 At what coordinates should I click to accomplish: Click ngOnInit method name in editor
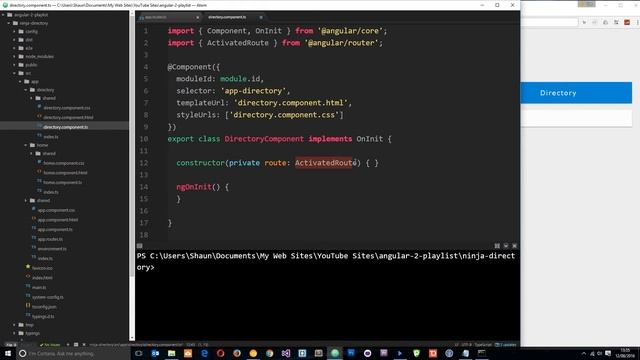[194, 187]
